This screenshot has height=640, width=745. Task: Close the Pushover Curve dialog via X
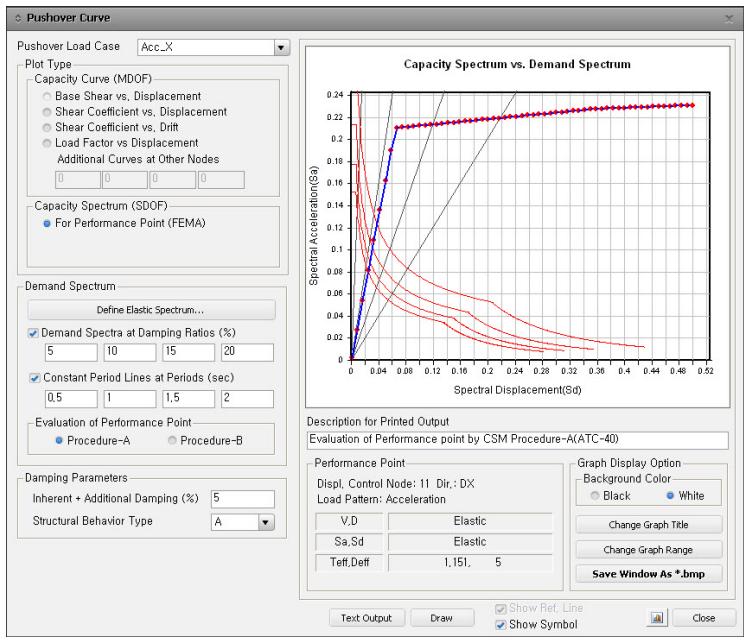(x=728, y=19)
